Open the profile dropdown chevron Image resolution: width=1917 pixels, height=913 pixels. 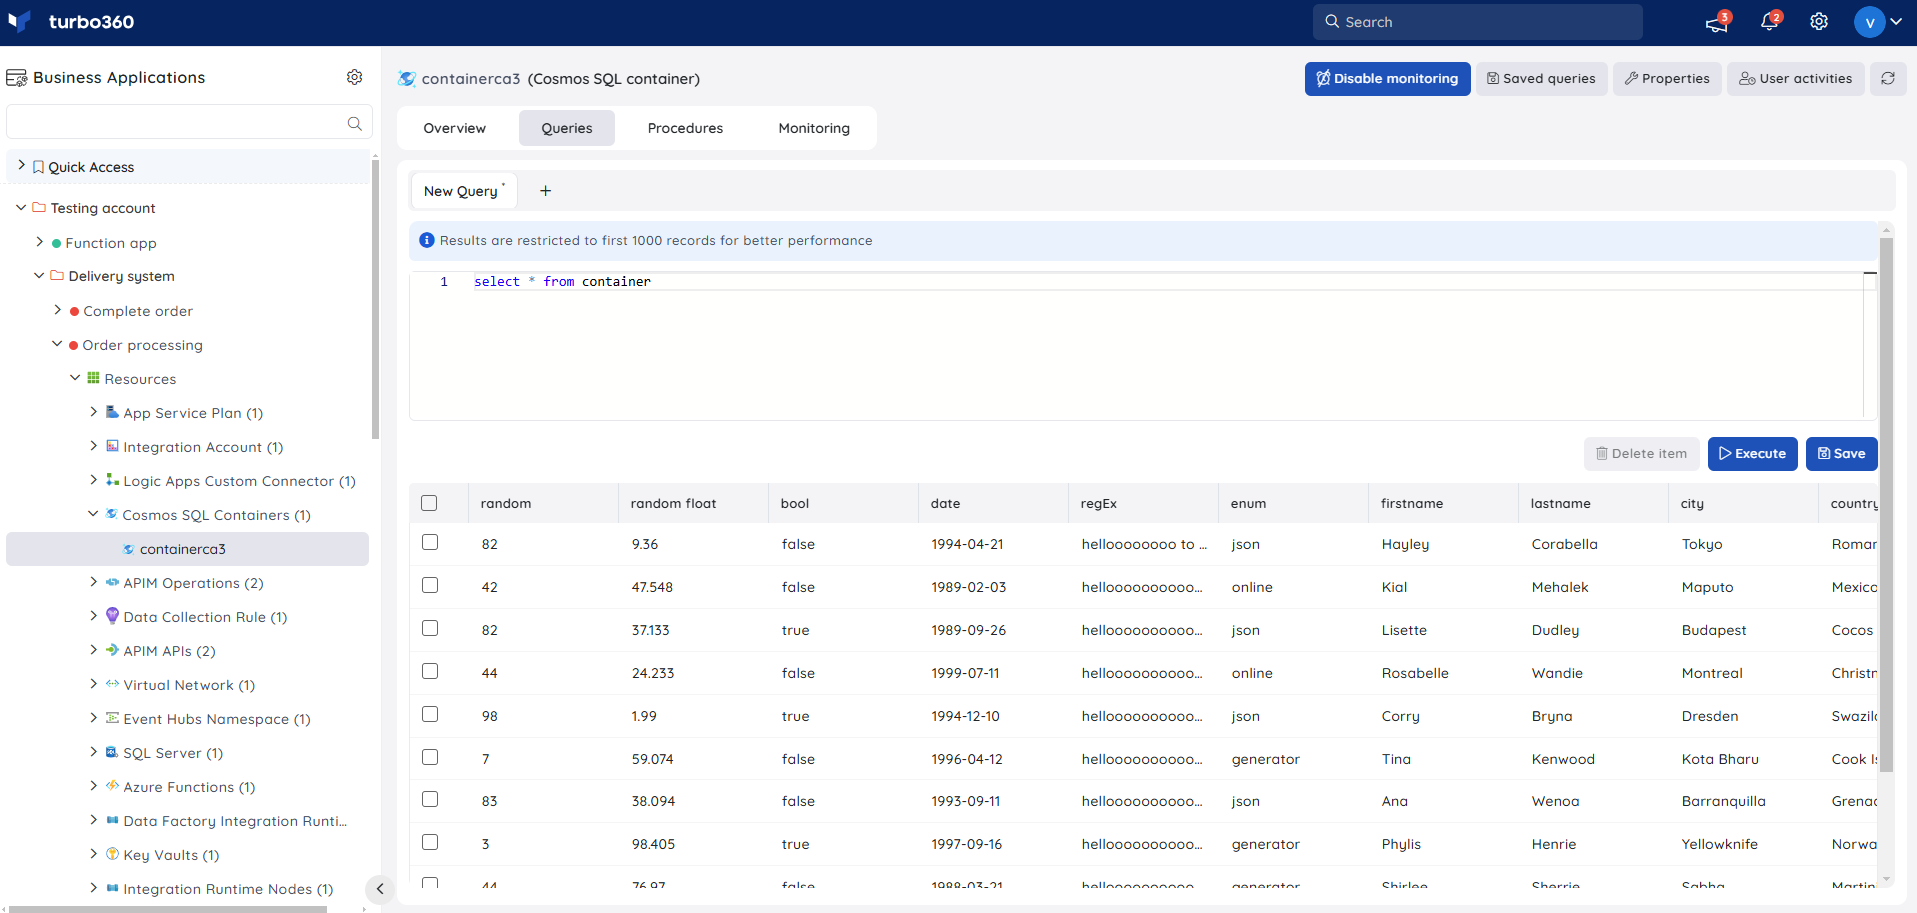pyautogui.click(x=1896, y=22)
